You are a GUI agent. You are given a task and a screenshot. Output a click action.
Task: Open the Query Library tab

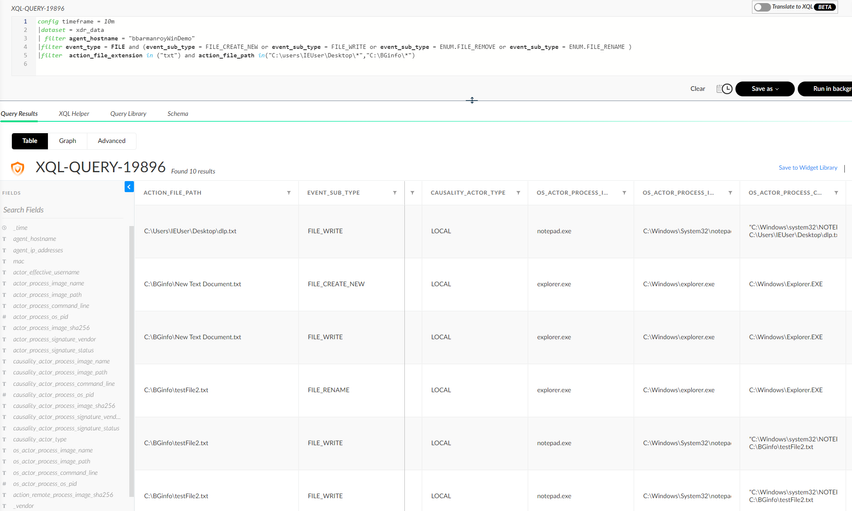128,114
